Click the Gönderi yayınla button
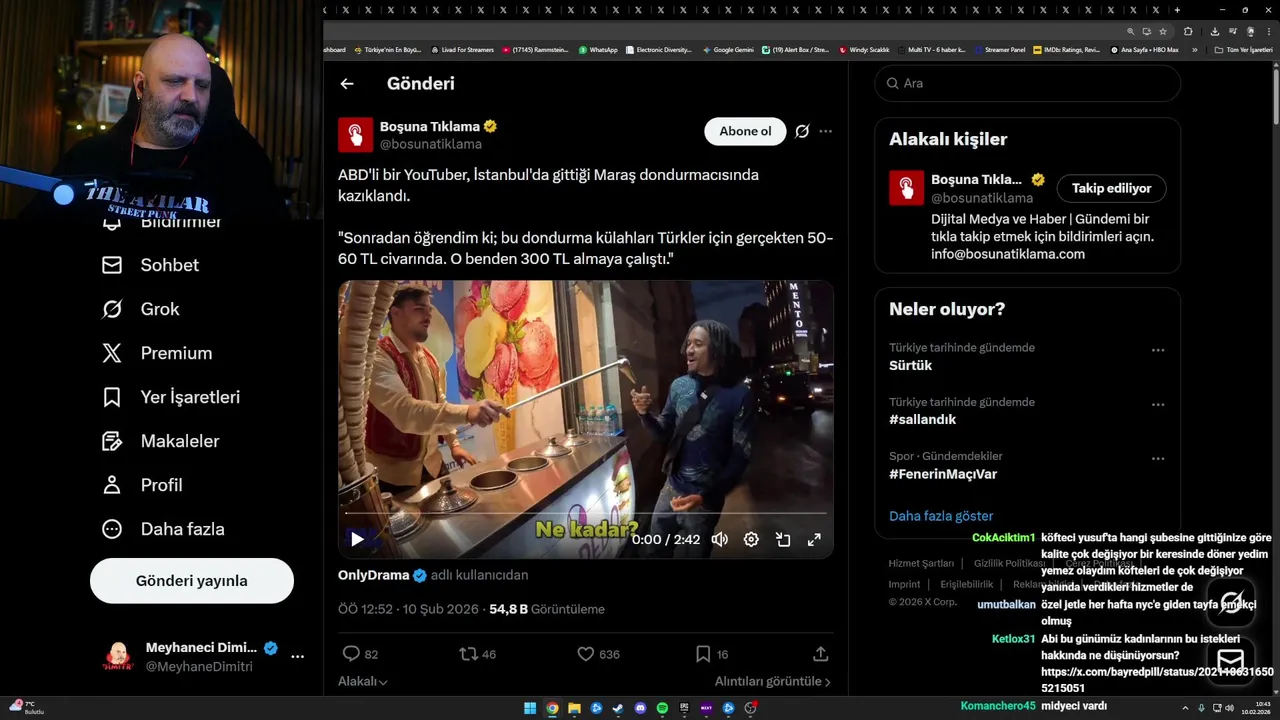This screenshot has width=1280, height=720. [192, 581]
